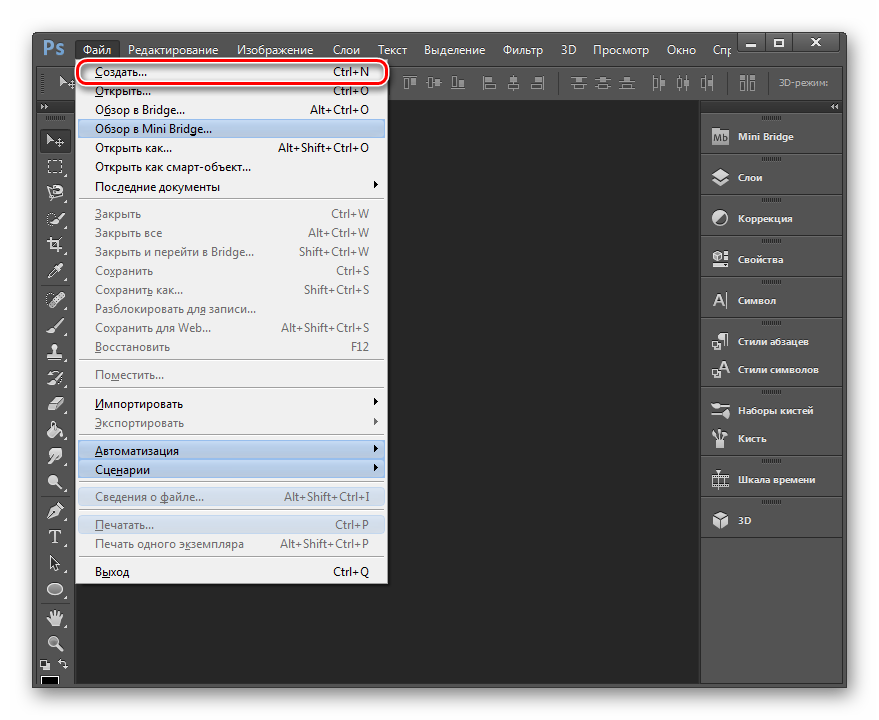Click the foreground color swatch
Image resolution: width=879 pixels, height=720 pixels.
(x=49, y=681)
